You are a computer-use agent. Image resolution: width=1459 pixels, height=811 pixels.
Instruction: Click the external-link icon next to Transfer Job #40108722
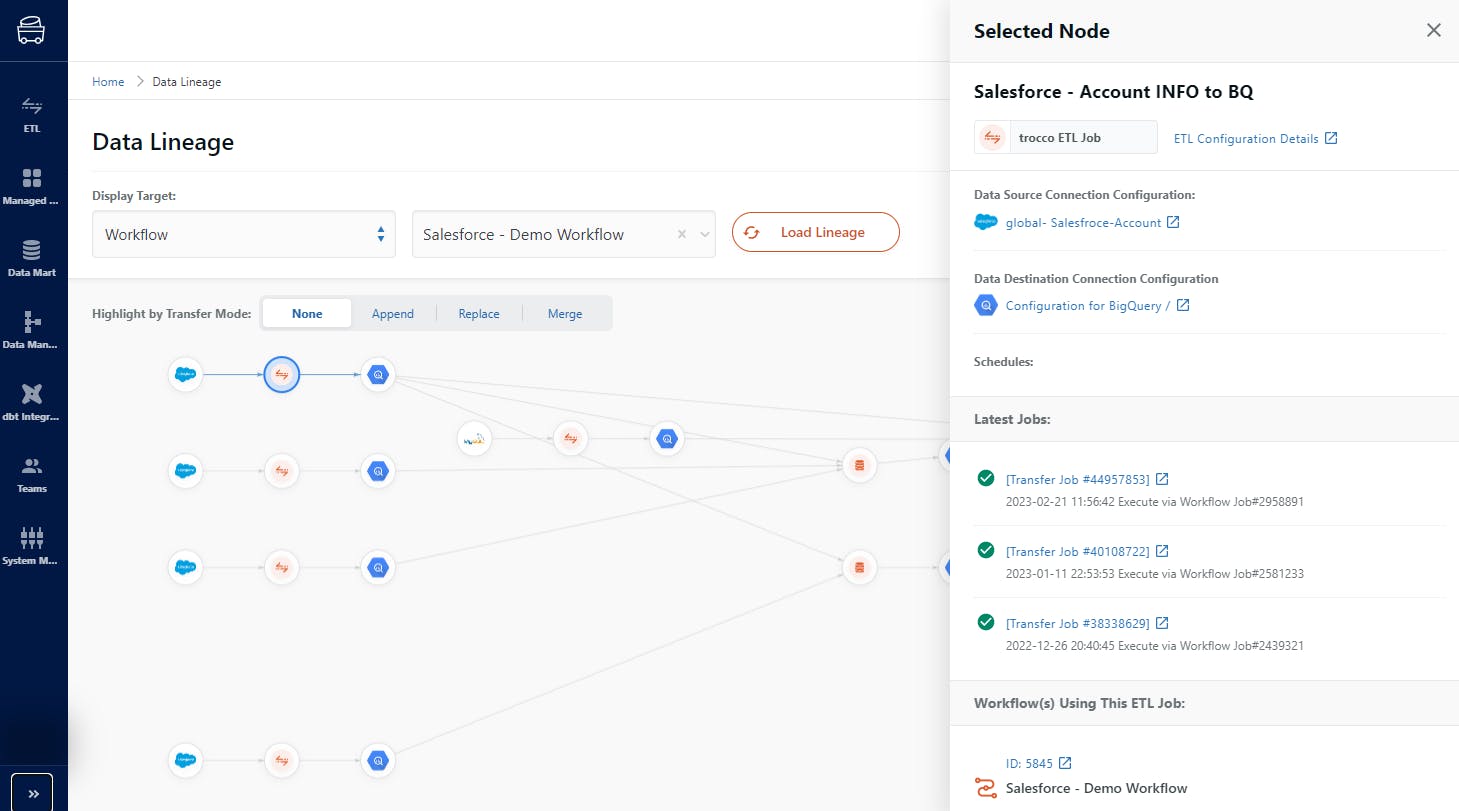click(1162, 551)
